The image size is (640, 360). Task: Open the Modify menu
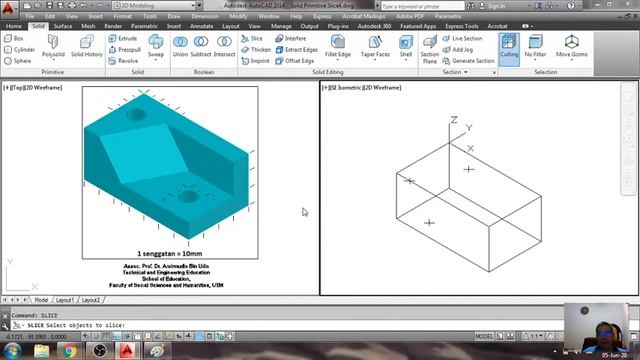238,16
